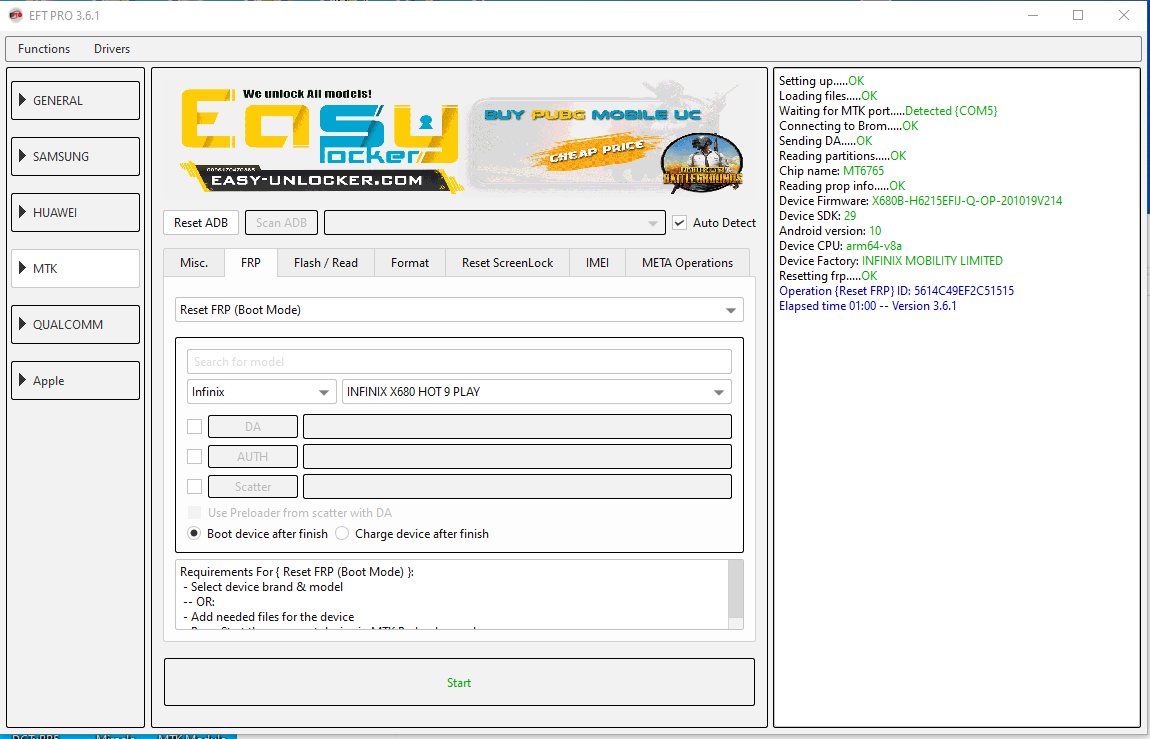Click the AUTH file button
Viewport: 1150px width, 739px height.
[x=253, y=456]
